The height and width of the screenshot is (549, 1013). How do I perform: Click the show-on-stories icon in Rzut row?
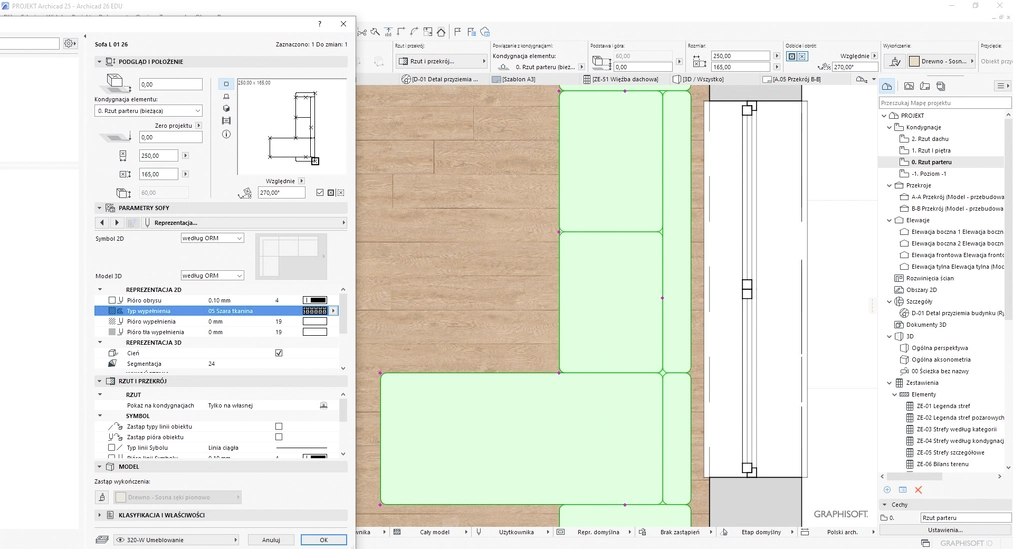click(324, 406)
